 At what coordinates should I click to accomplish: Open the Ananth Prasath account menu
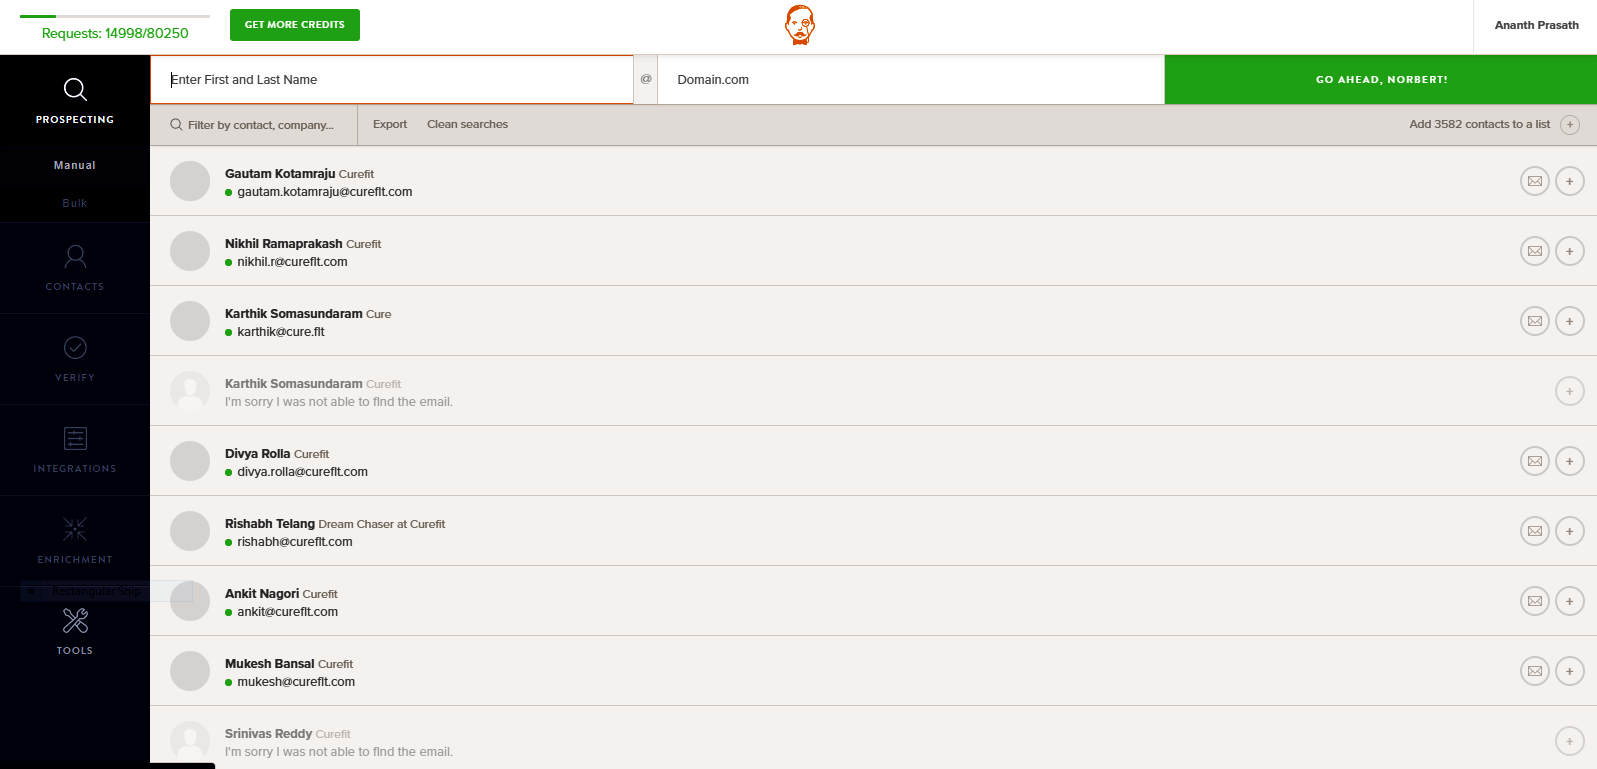[1536, 25]
